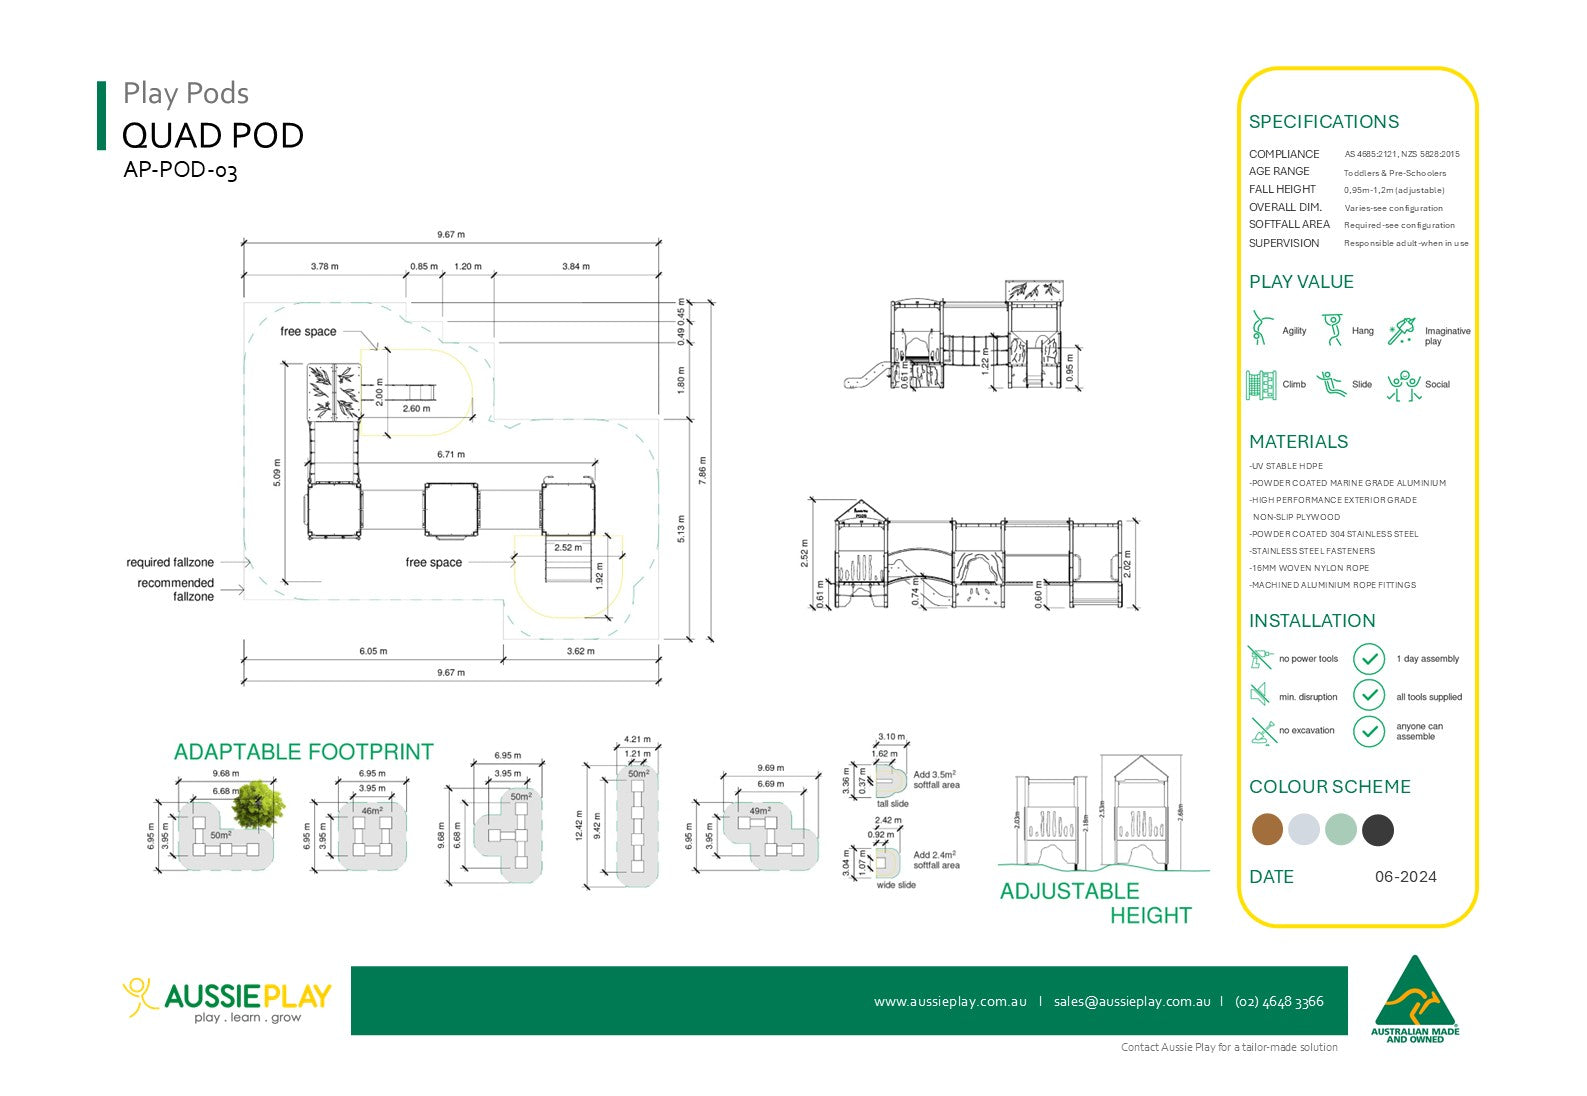Click the AGE RANGE specification row
Image resolution: width=1587 pixels, height=1096 pixels.
1348,172
